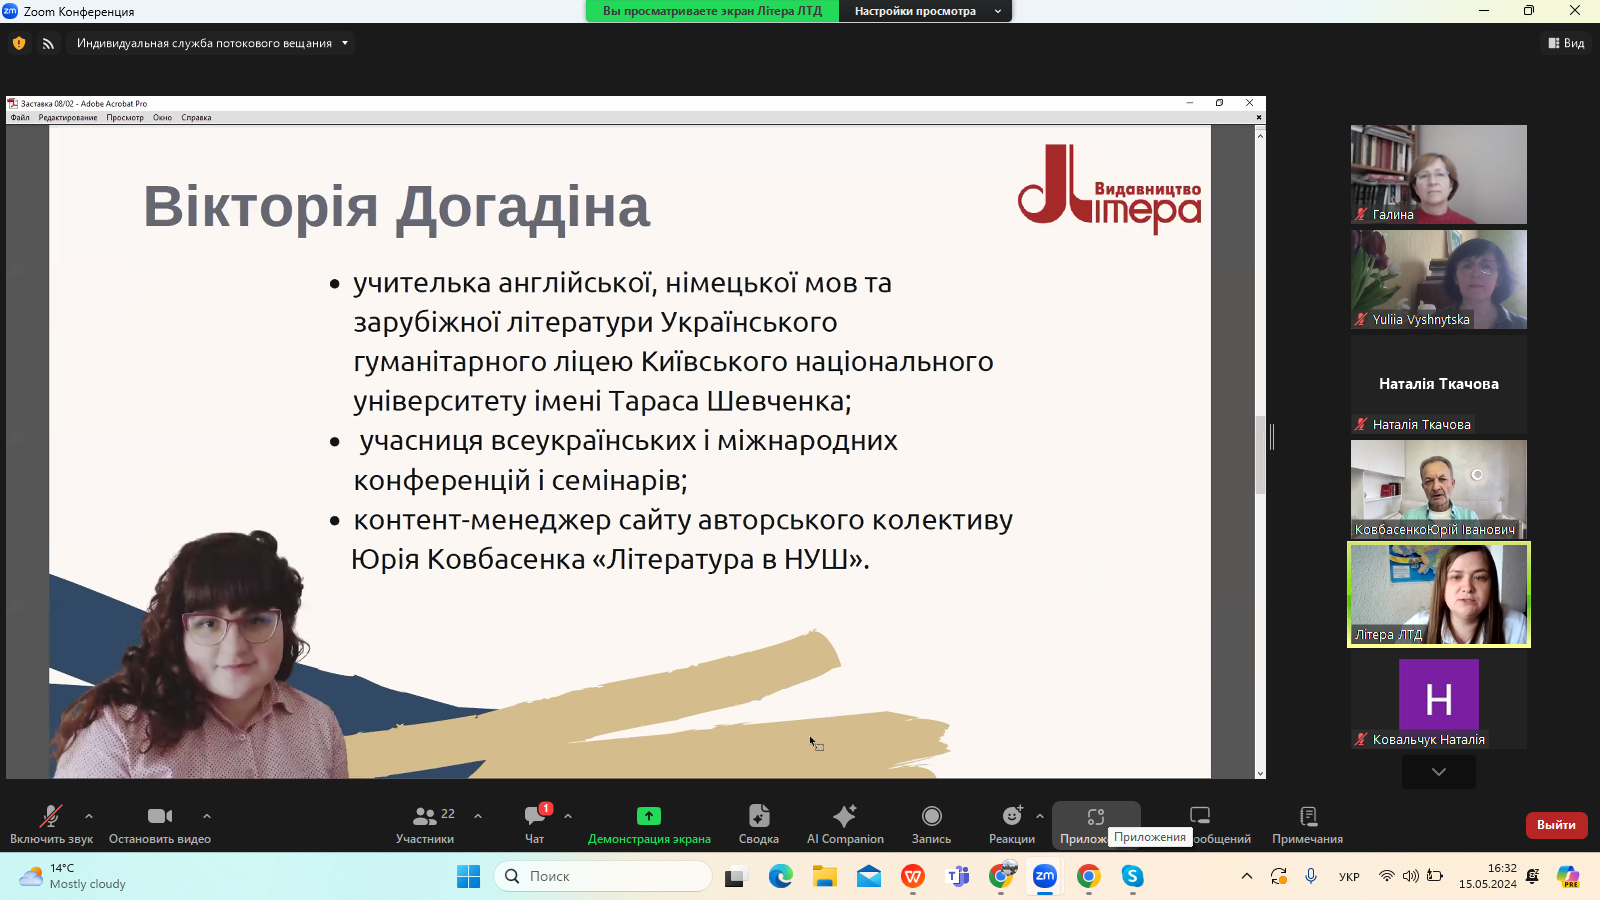1600x900 pixels.
Task: Open the Сводка summary tool
Action: click(758, 824)
